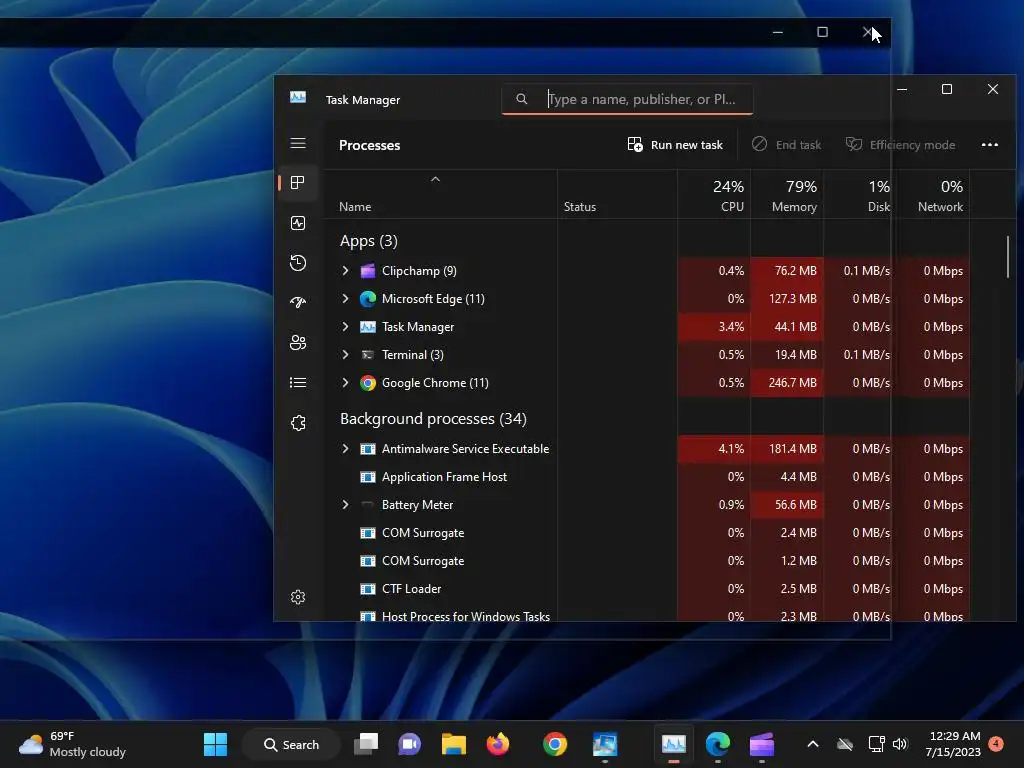Open the Details sidebar icon
Image resolution: width=1024 pixels, height=768 pixels.
pyautogui.click(x=298, y=383)
